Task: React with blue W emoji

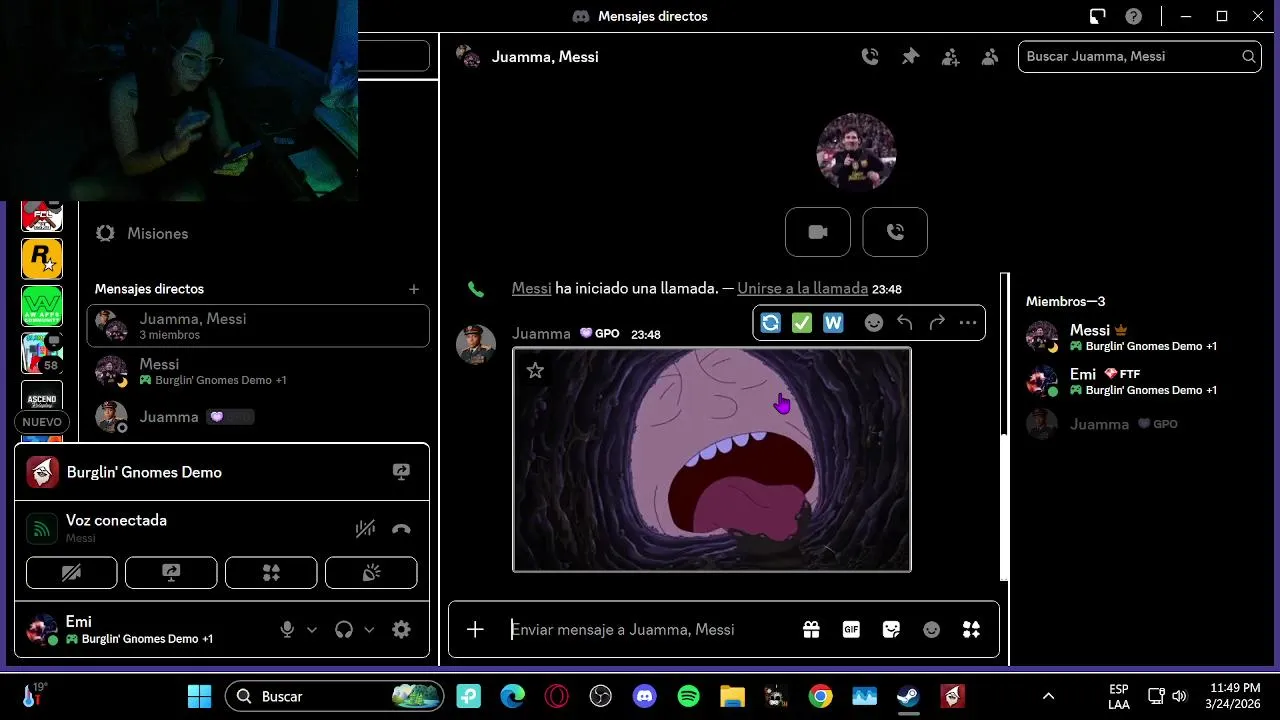Action: click(x=833, y=322)
